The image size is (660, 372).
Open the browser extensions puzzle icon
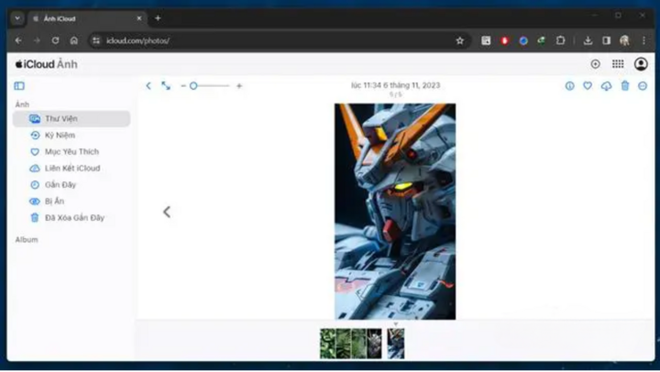560,40
